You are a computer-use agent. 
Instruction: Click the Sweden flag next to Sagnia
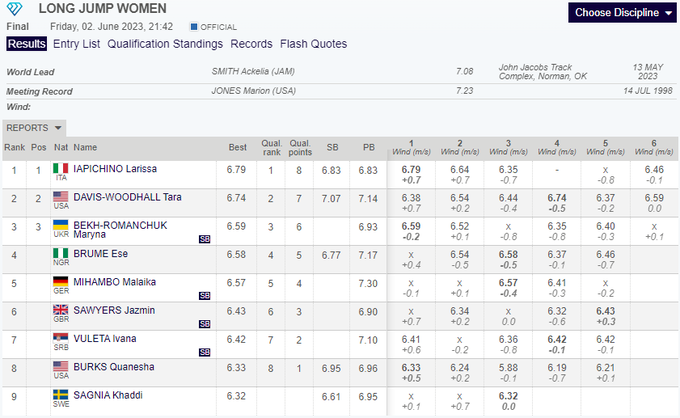pos(60,396)
